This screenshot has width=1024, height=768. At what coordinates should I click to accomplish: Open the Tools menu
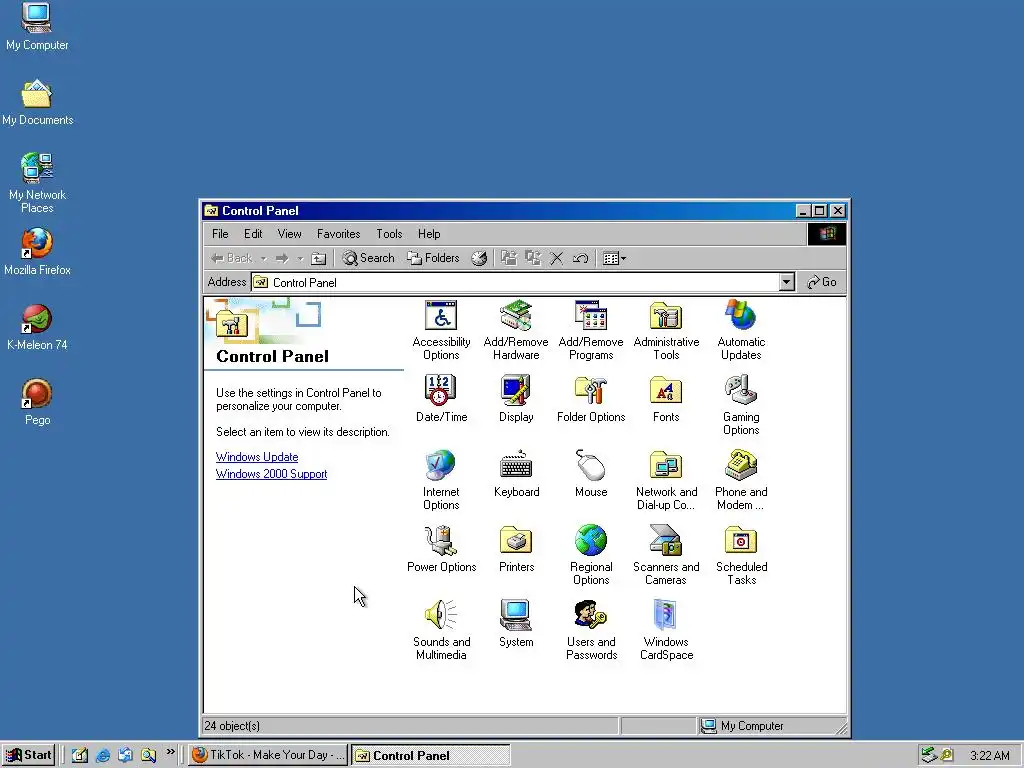(x=389, y=234)
